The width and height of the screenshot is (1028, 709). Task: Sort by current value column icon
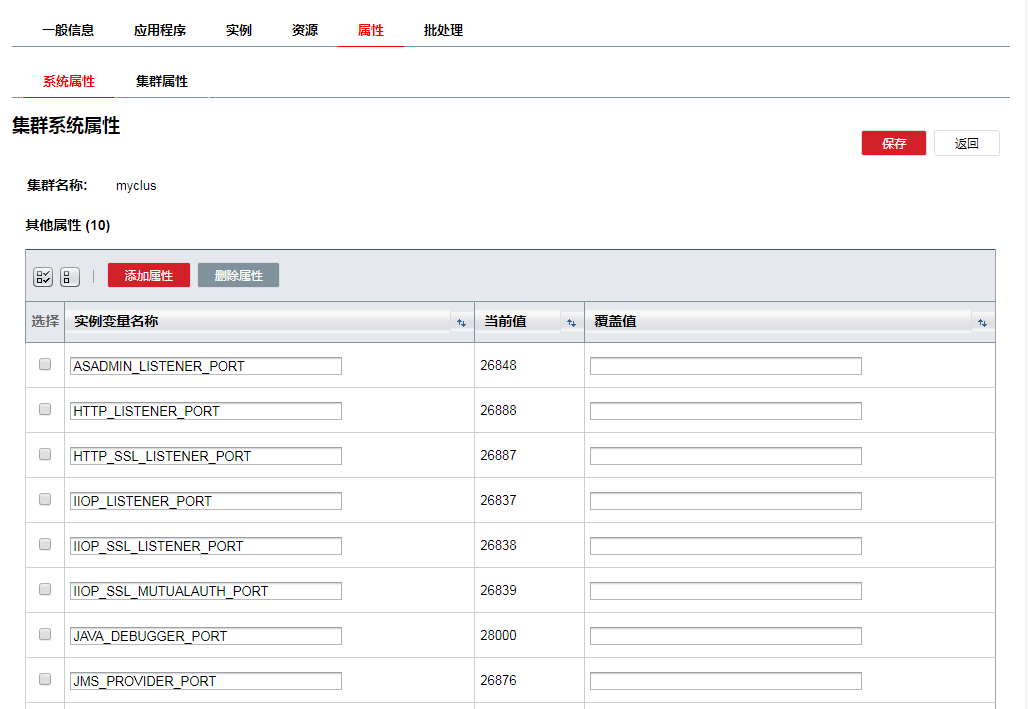[x=571, y=322]
